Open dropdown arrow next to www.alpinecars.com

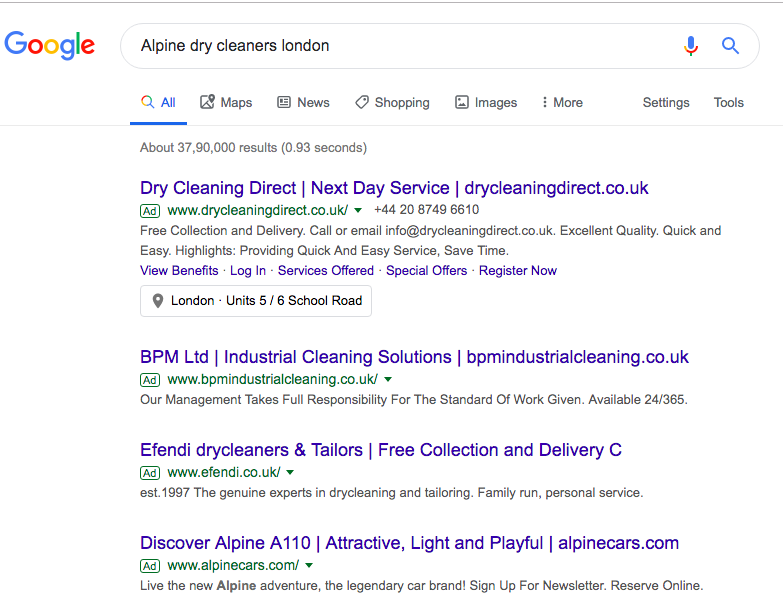click(x=309, y=566)
